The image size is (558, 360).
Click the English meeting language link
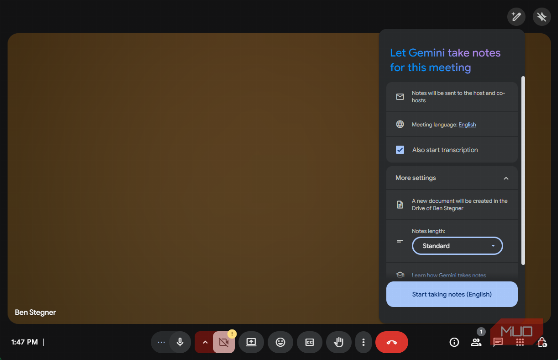tap(467, 125)
